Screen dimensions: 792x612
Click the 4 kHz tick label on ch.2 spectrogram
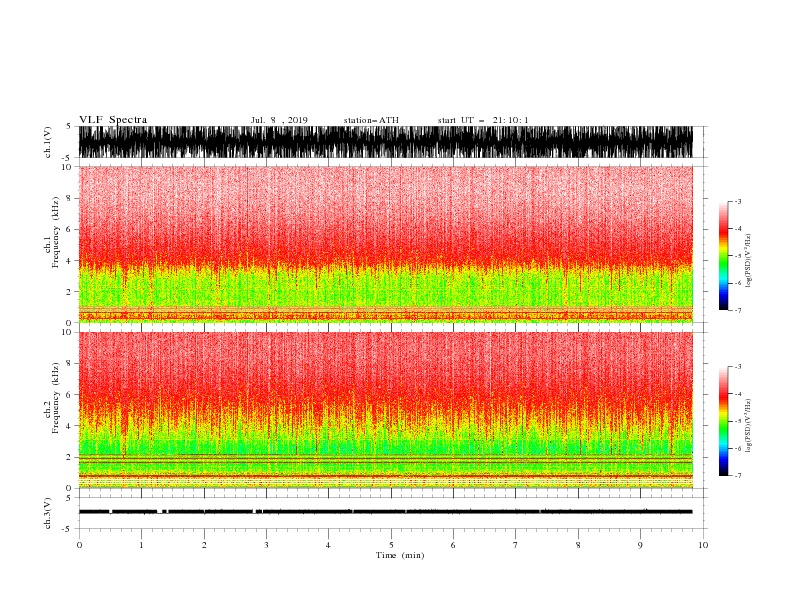point(70,426)
